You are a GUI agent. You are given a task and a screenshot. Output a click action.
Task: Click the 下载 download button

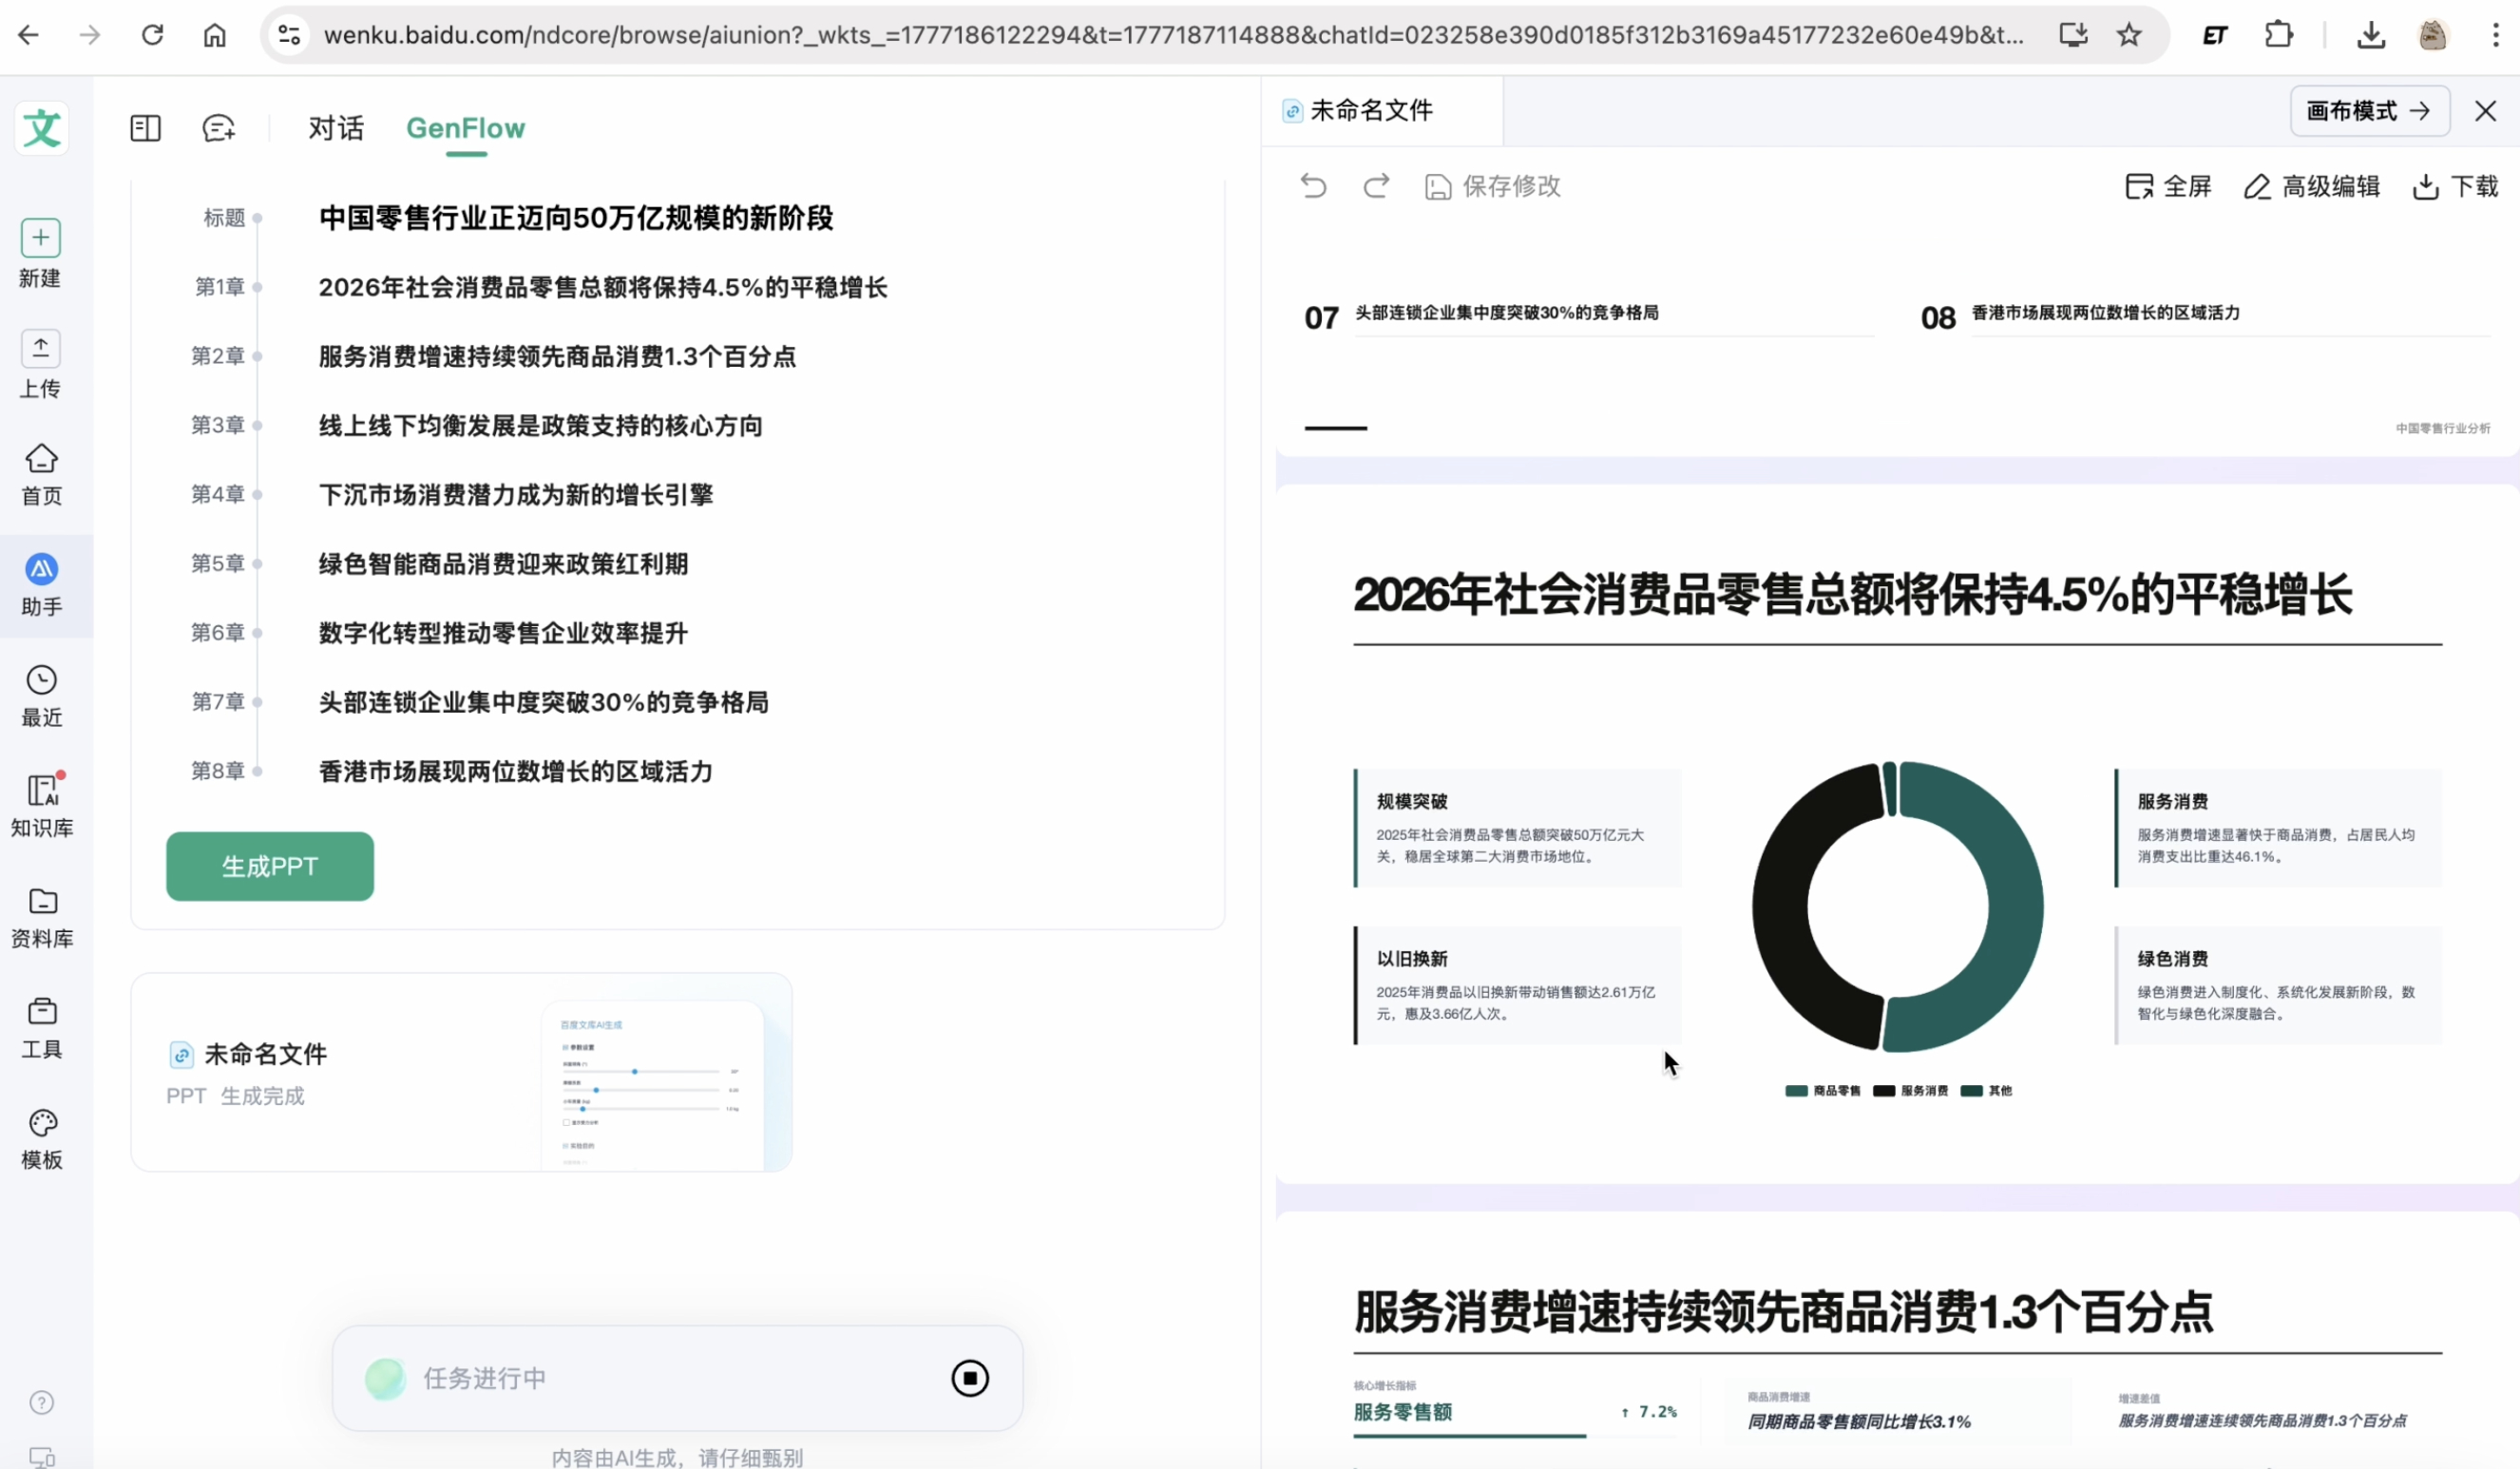[x=2455, y=186]
